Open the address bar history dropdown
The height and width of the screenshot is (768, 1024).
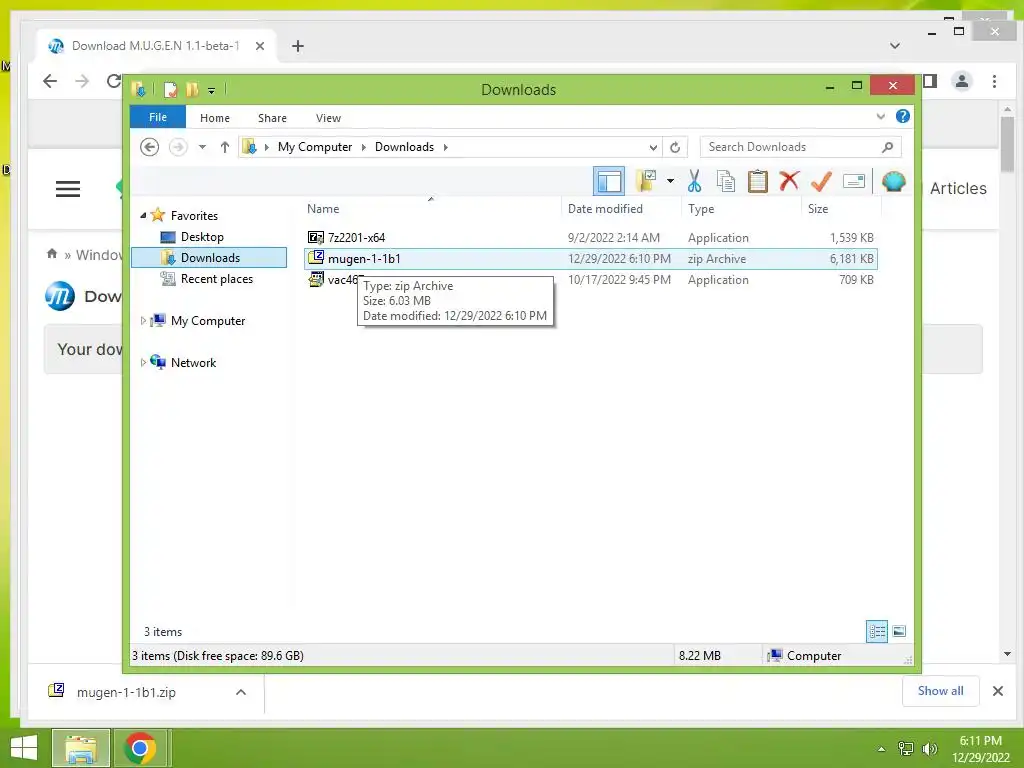[653, 148]
